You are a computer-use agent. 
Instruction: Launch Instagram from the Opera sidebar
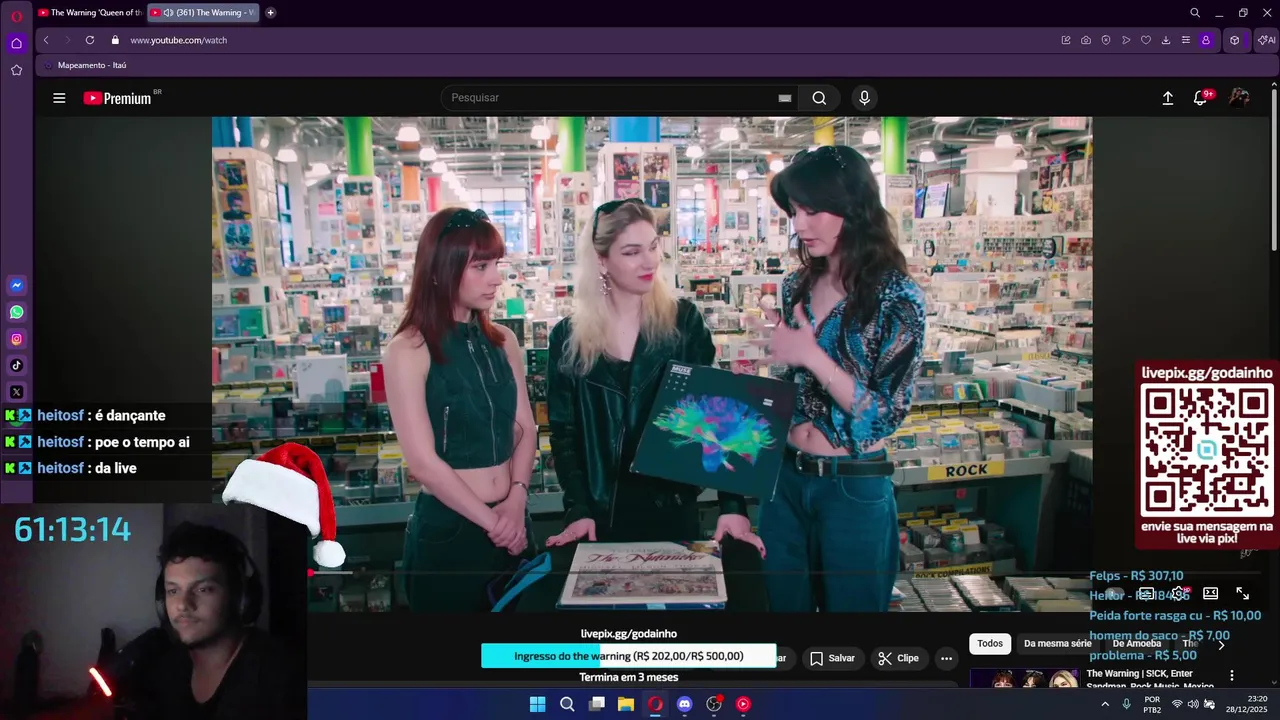[16, 339]
